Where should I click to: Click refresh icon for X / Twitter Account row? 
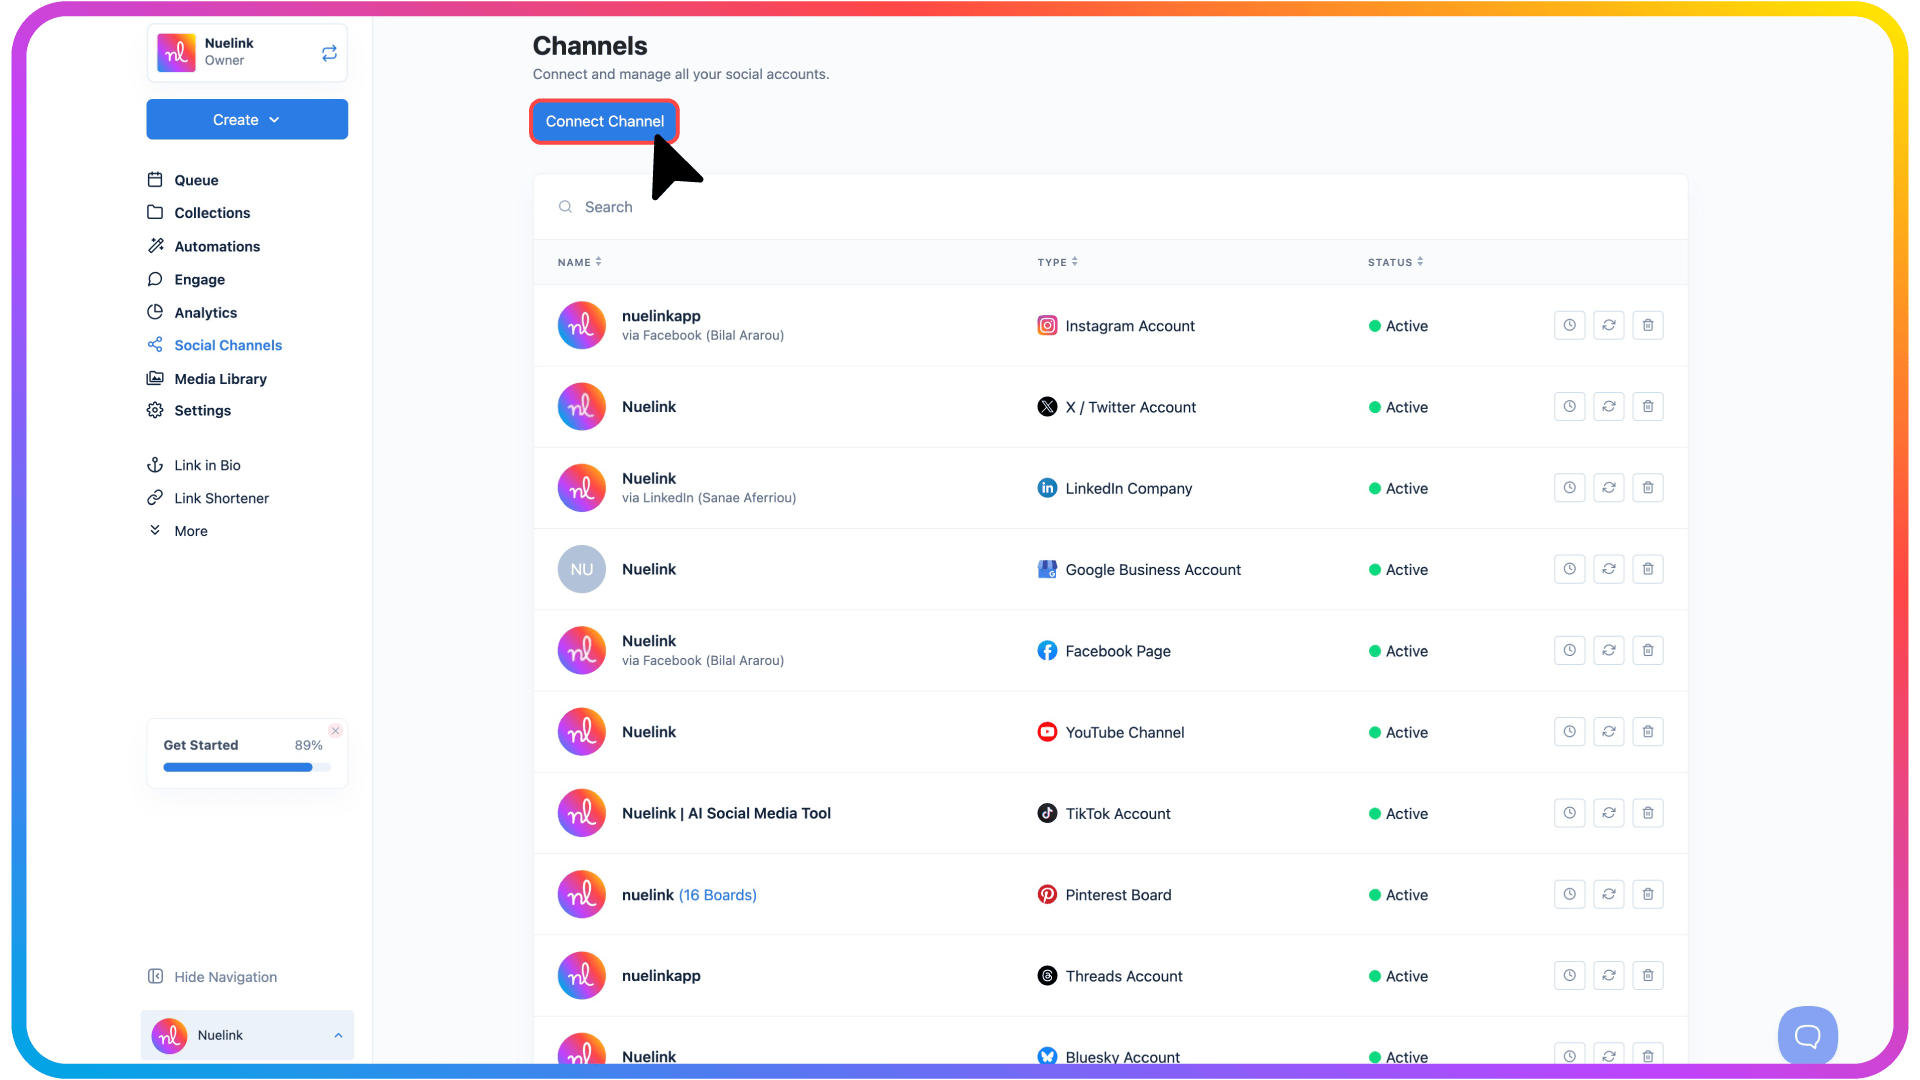(1608, 407)
